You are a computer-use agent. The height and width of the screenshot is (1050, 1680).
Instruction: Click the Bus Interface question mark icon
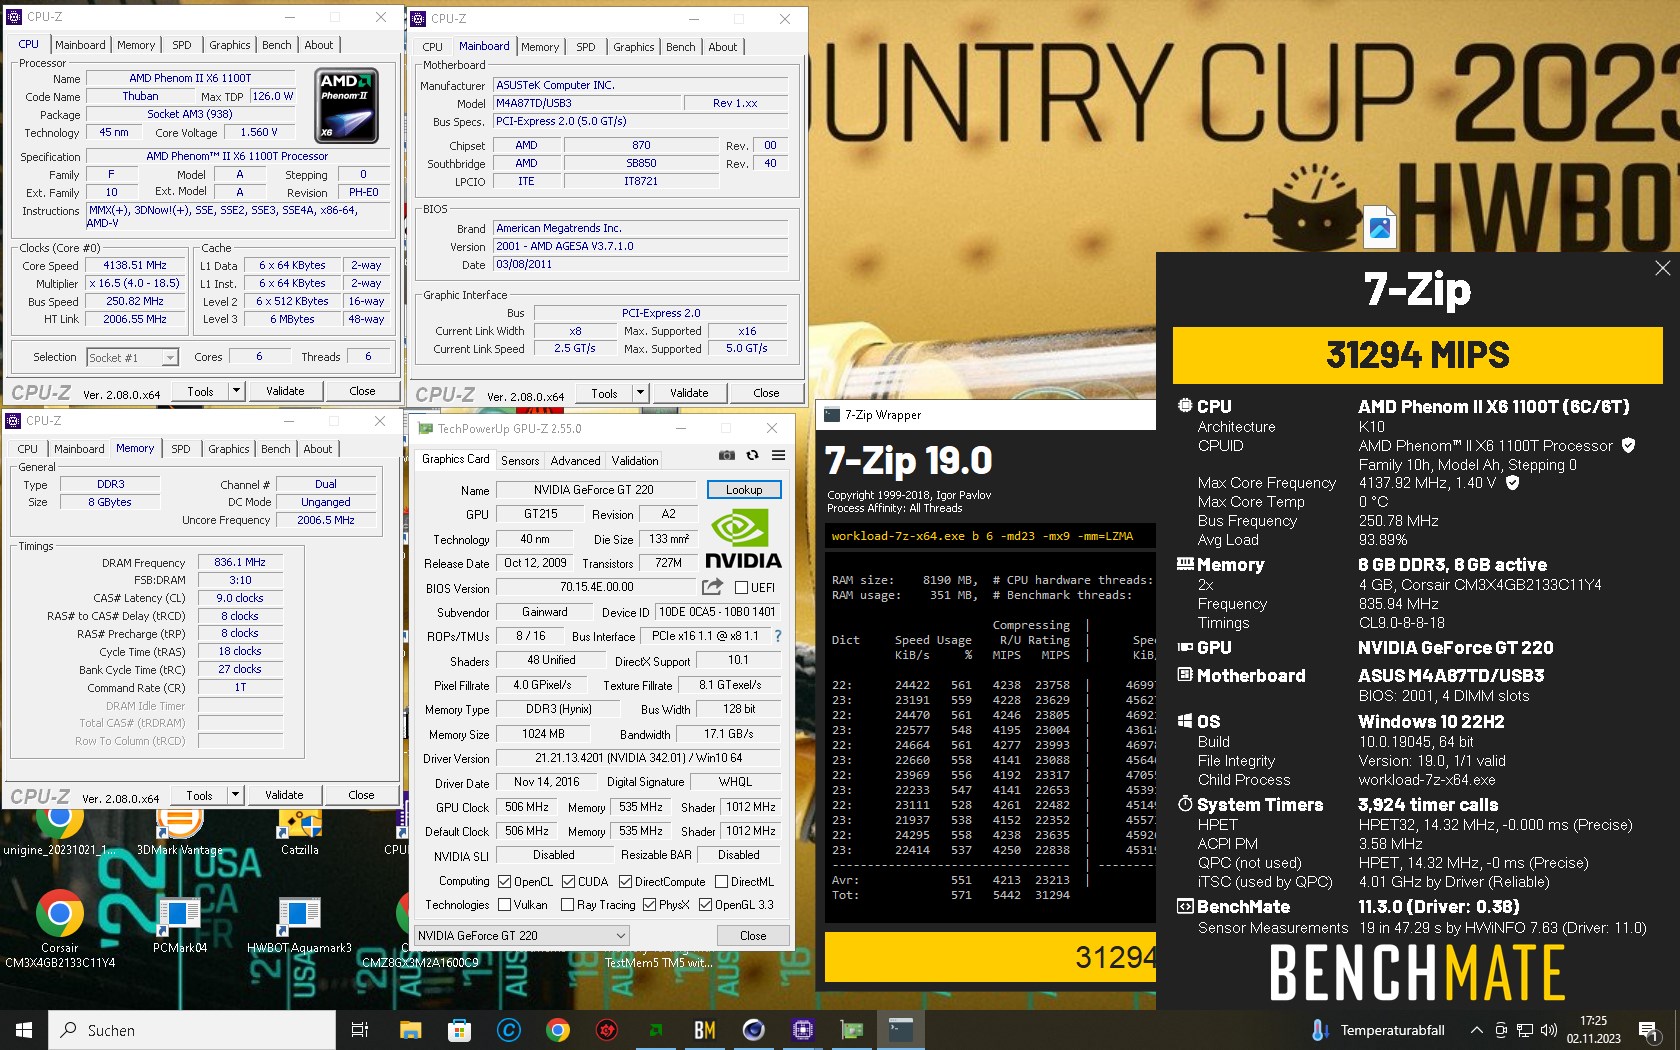coord(778,636)
